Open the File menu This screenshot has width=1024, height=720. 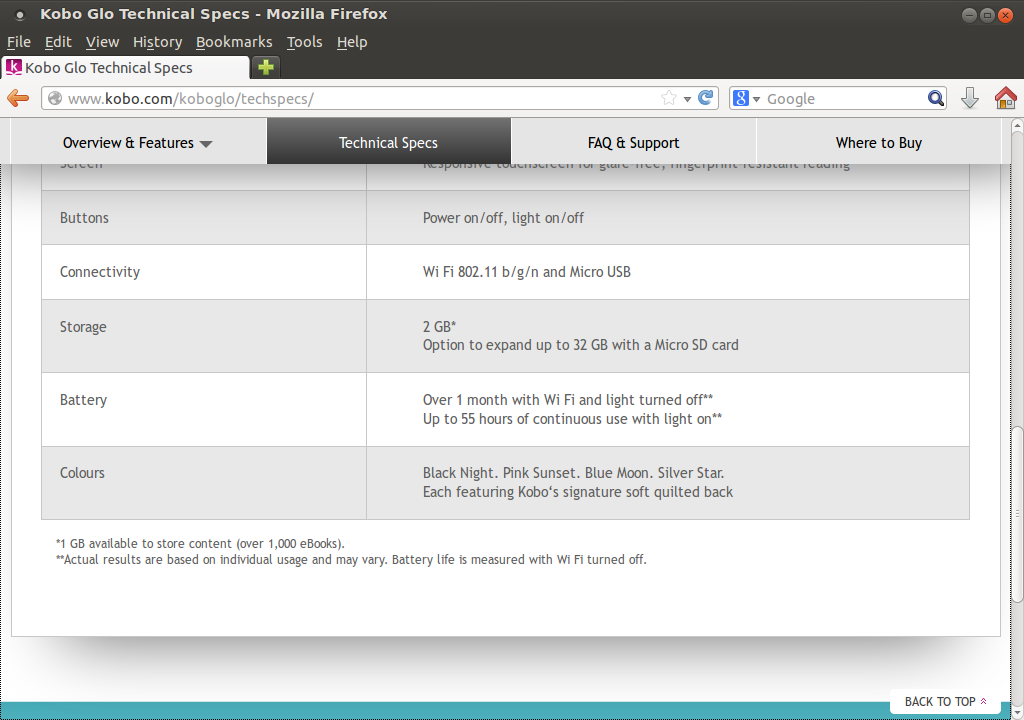tap(19, 42)
